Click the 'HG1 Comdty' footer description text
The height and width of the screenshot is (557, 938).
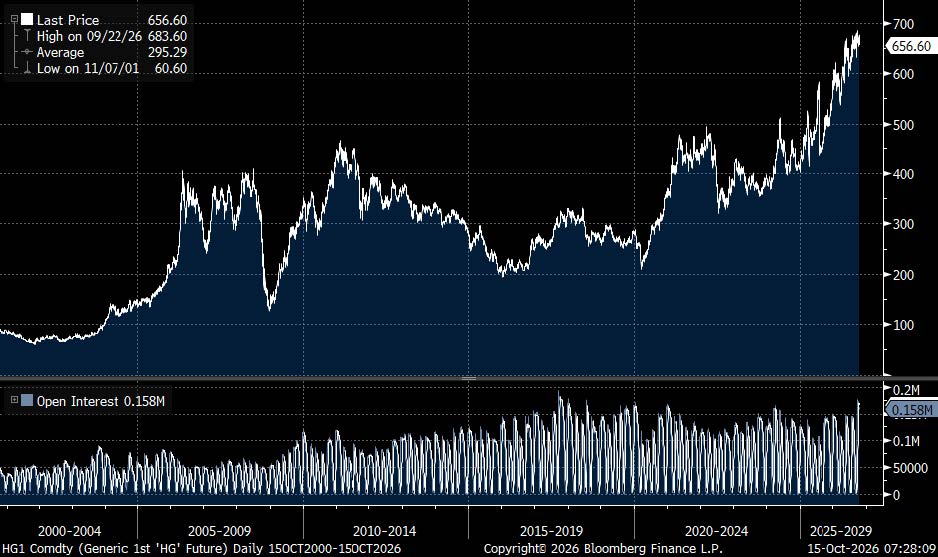point(202,549)
